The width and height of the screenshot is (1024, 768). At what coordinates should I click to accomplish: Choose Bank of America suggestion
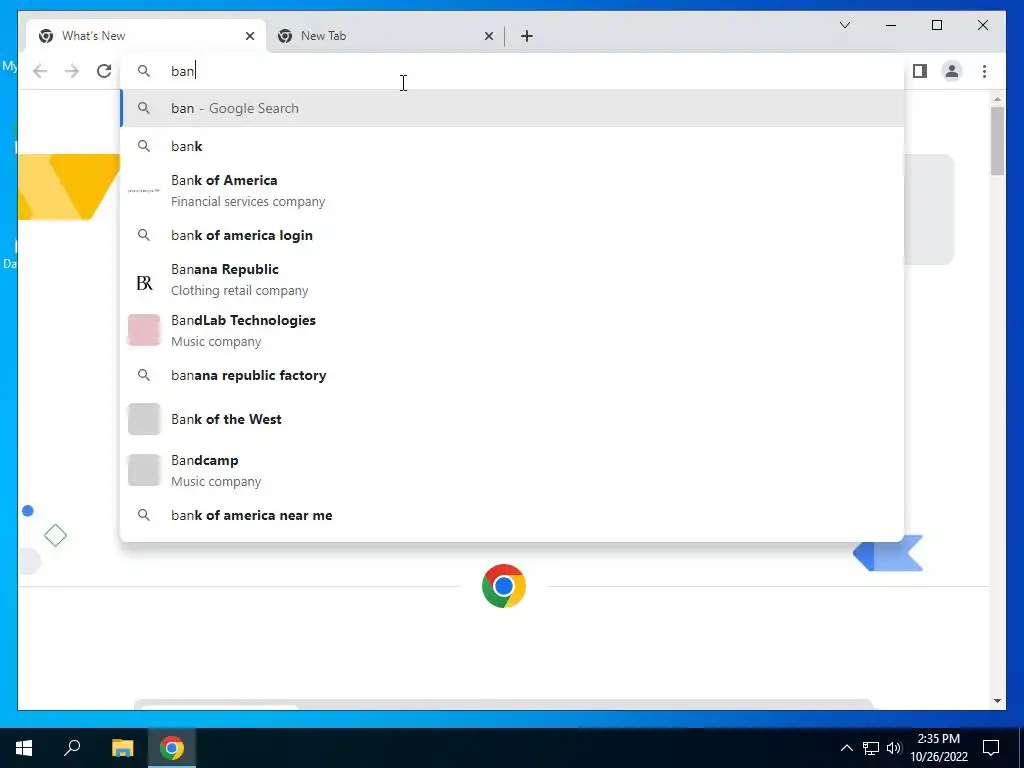(512, 191)
